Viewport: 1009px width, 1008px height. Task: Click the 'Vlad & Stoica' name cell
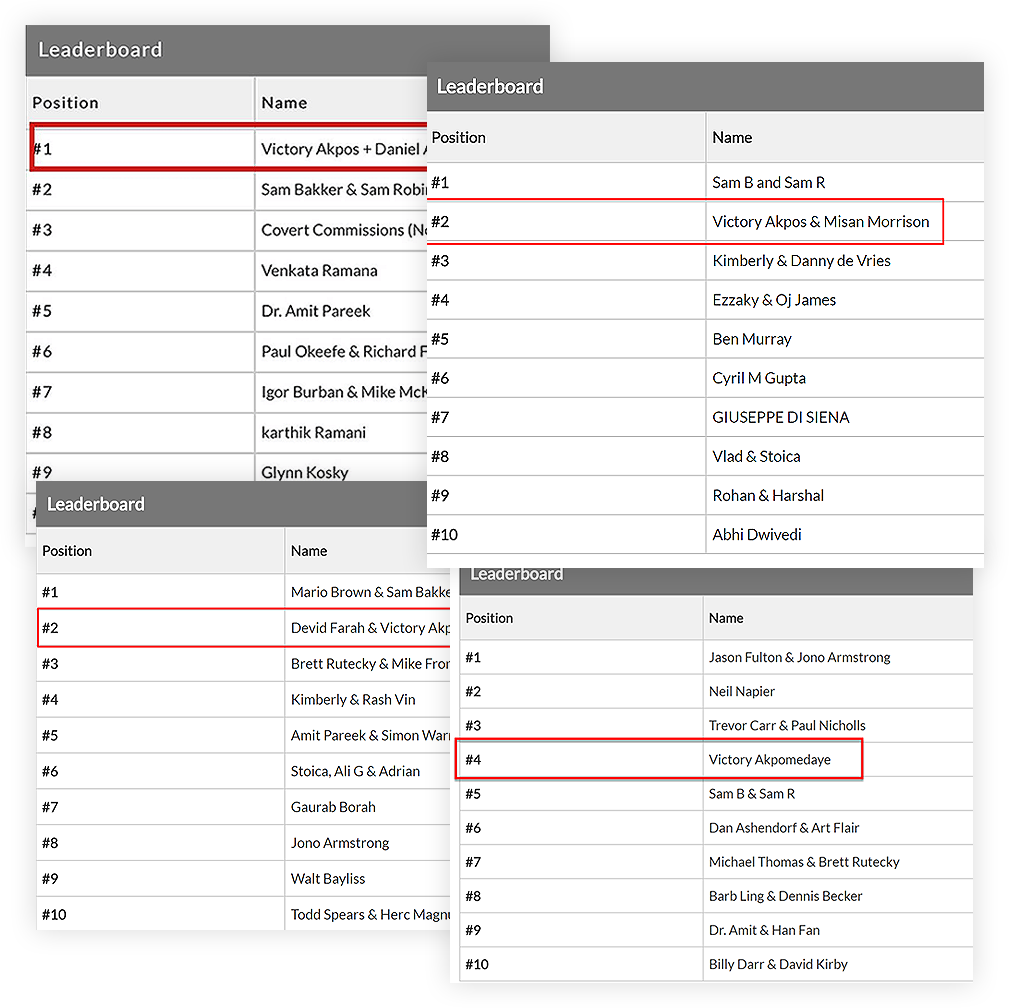(845, 456)
